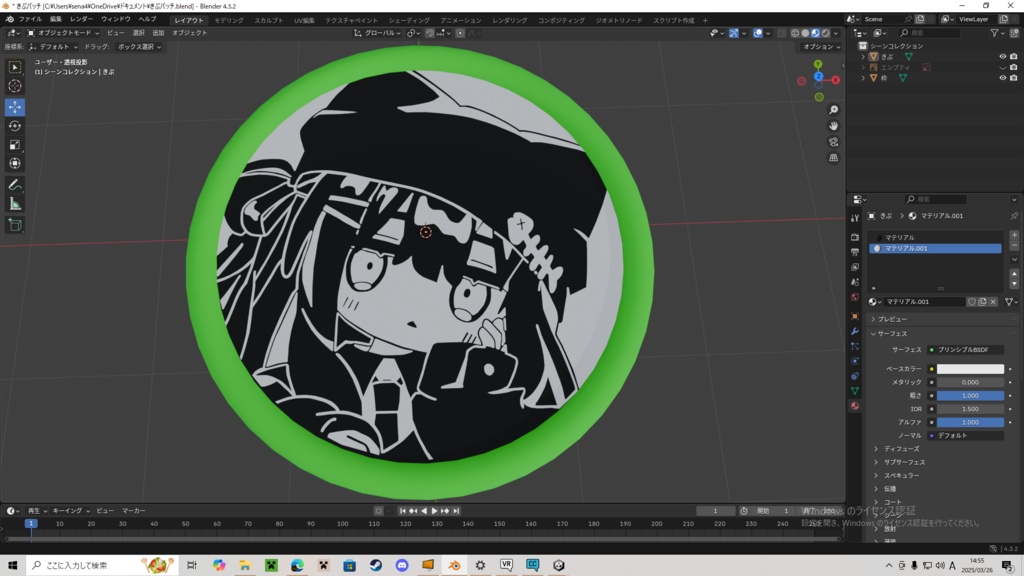Enable rendered viewport shading
Screen dimensions: 1024x576
click(825, 33)
